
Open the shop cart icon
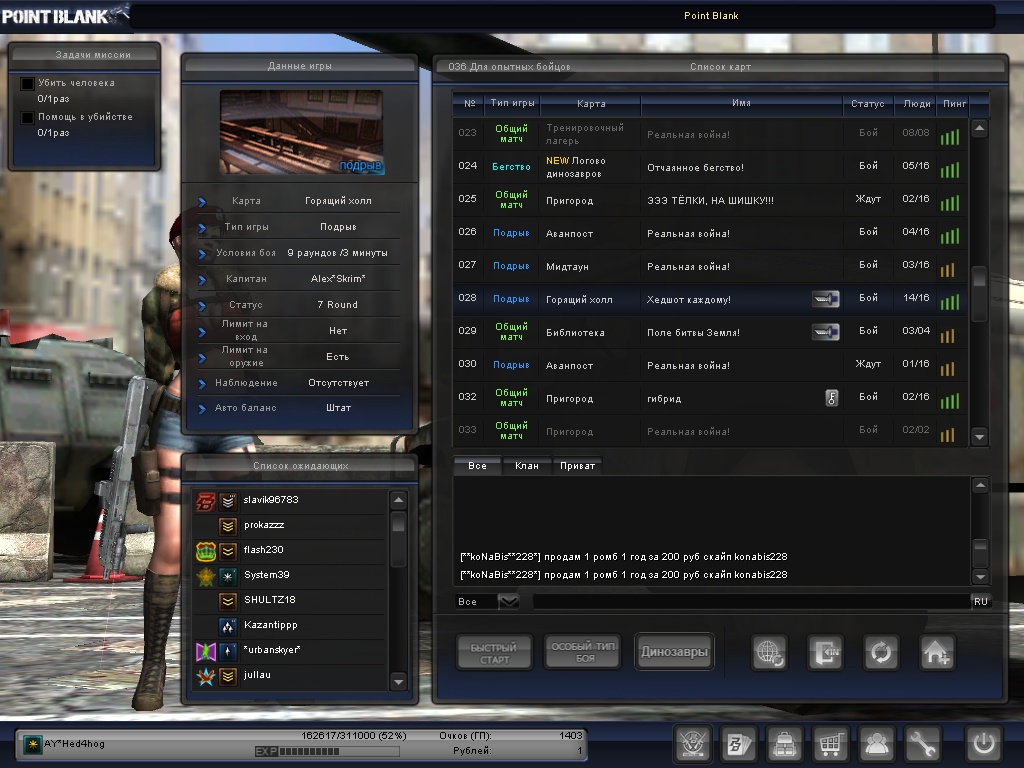point(831,744)
